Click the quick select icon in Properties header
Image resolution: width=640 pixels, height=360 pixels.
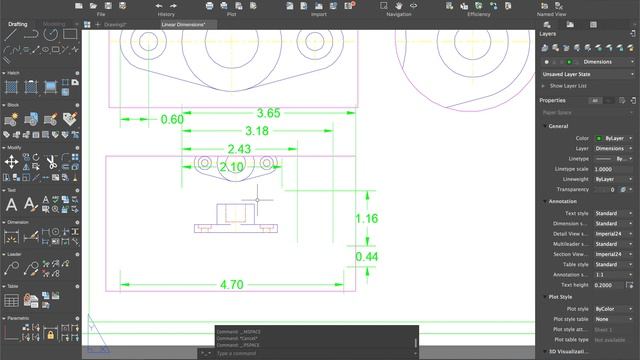click(622, 100)
